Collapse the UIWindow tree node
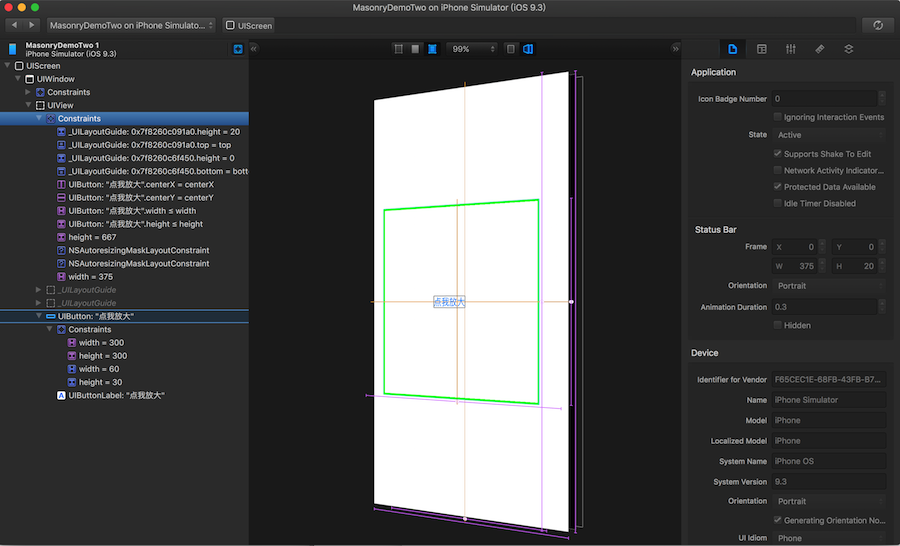This screenshot has height=546, width=900. point(18,79)
